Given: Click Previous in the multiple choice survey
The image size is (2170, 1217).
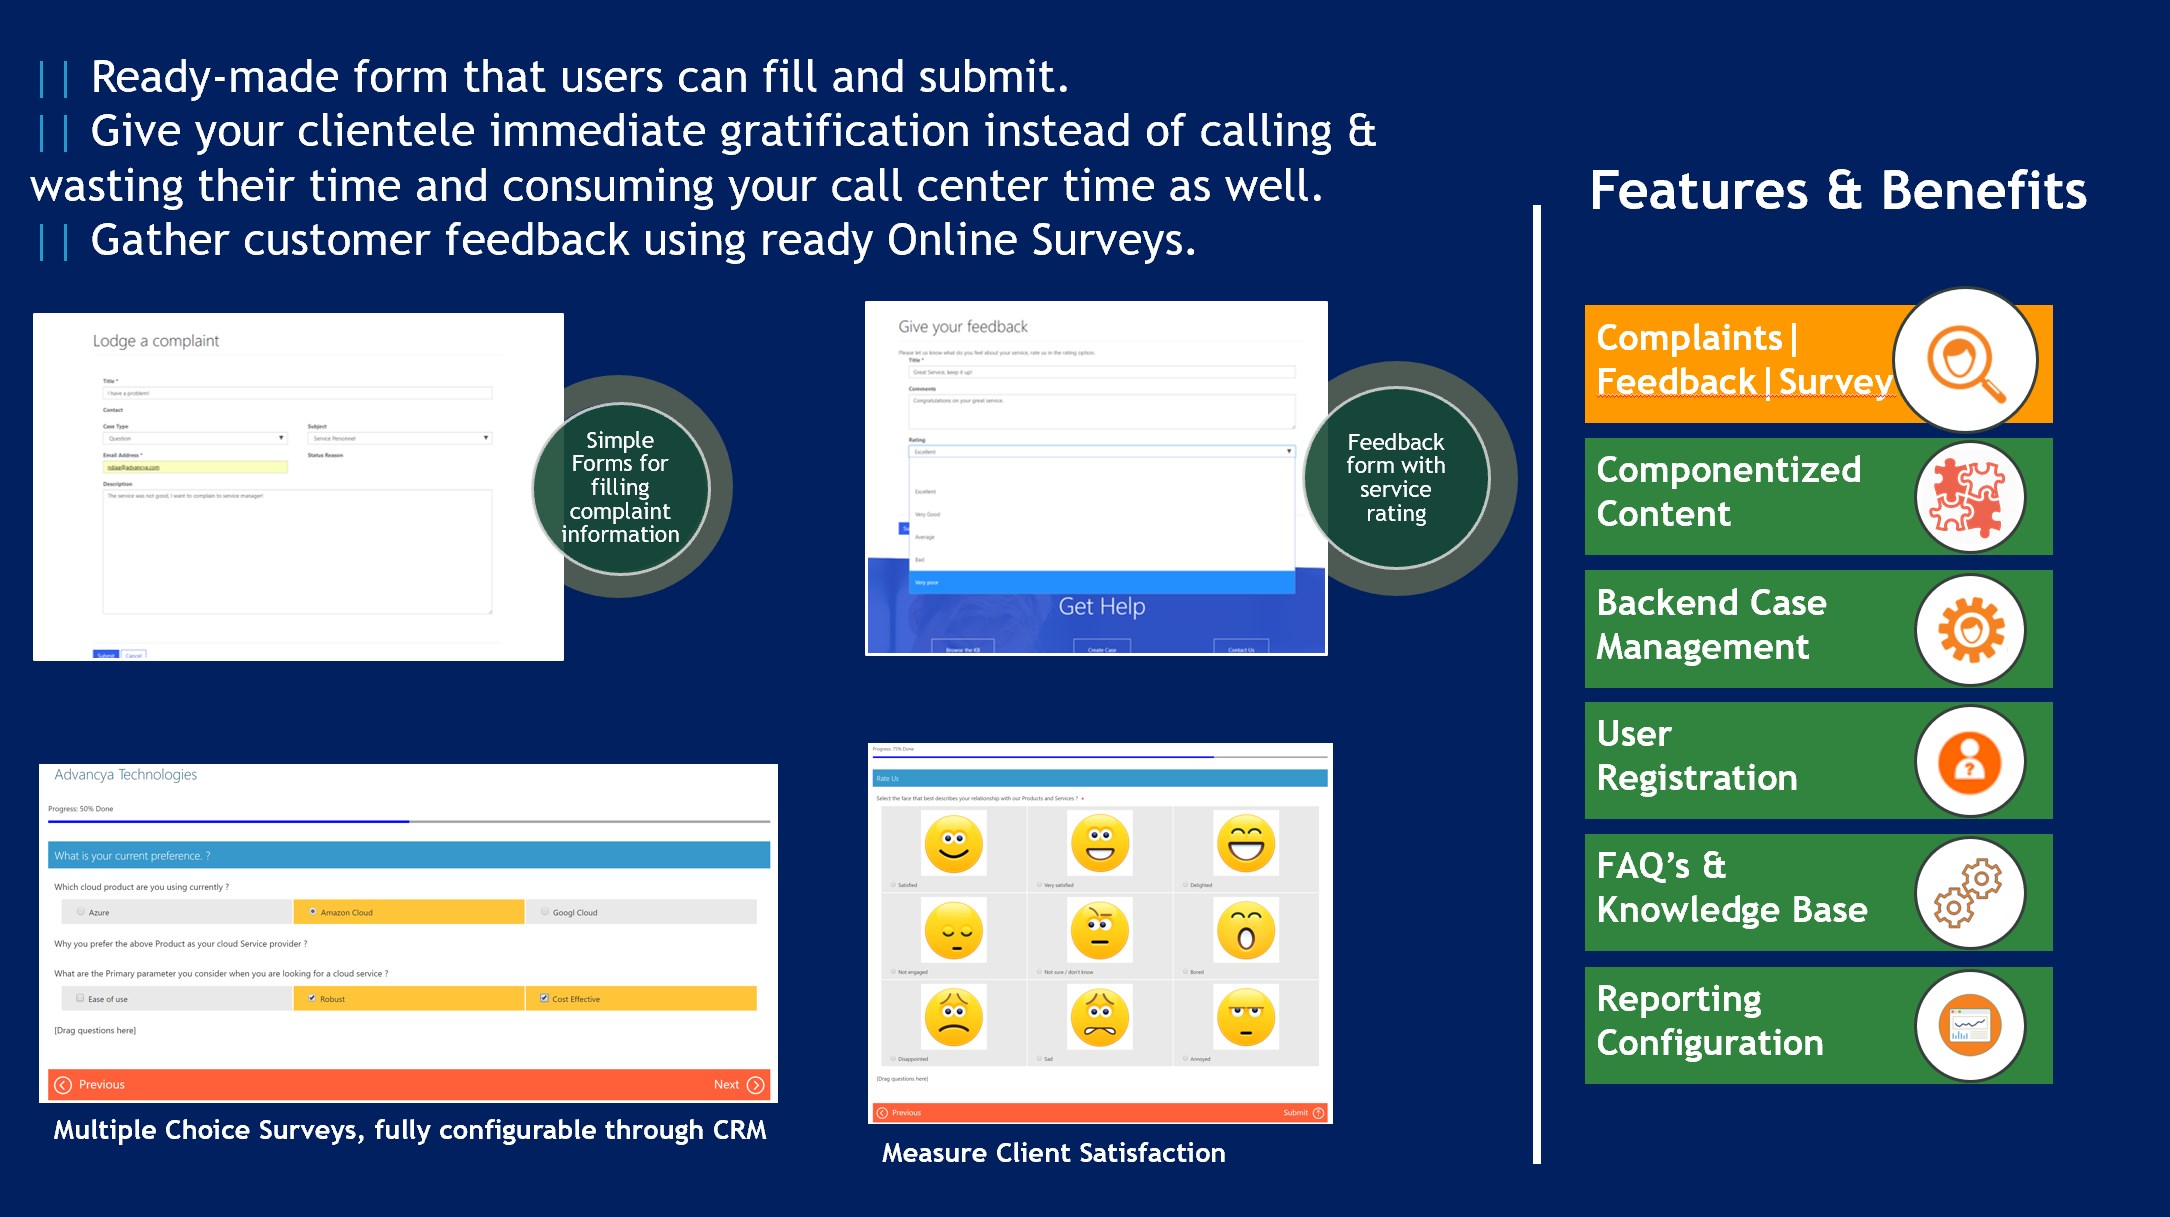Looking at the screenshot, I should [x=90, y=1085].
